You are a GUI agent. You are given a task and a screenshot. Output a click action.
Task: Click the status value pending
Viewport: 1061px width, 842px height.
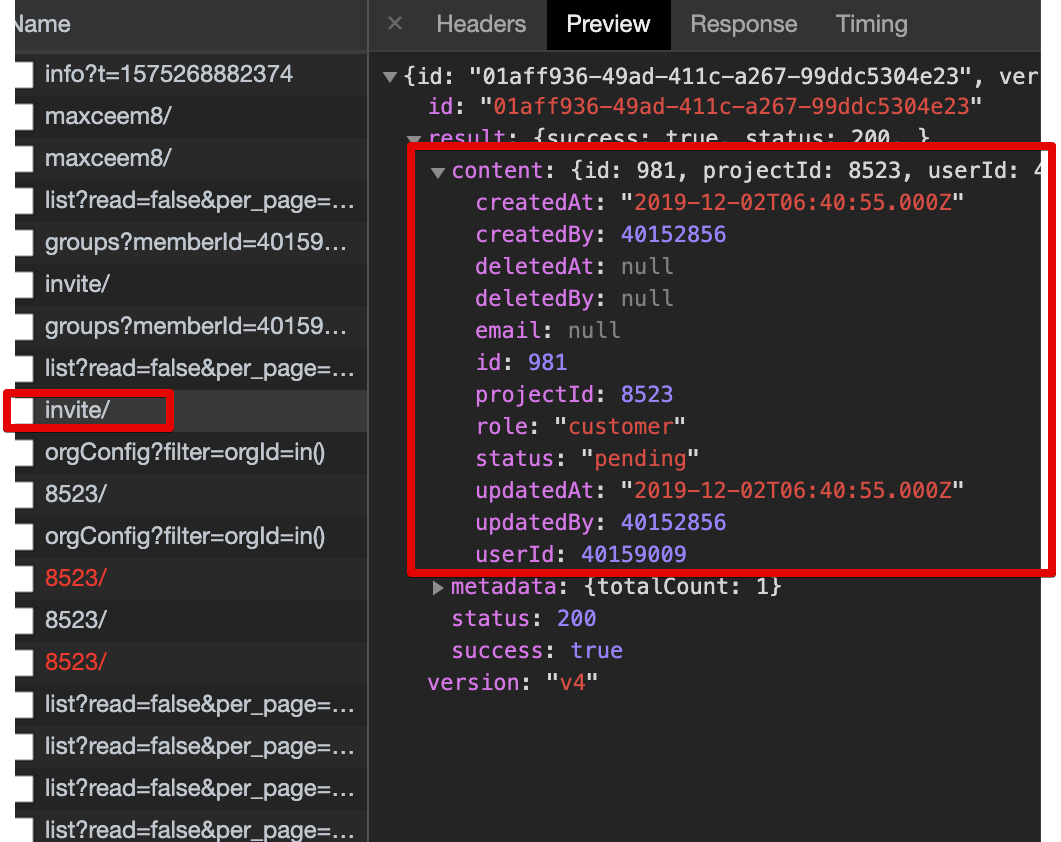coord(639,458)
